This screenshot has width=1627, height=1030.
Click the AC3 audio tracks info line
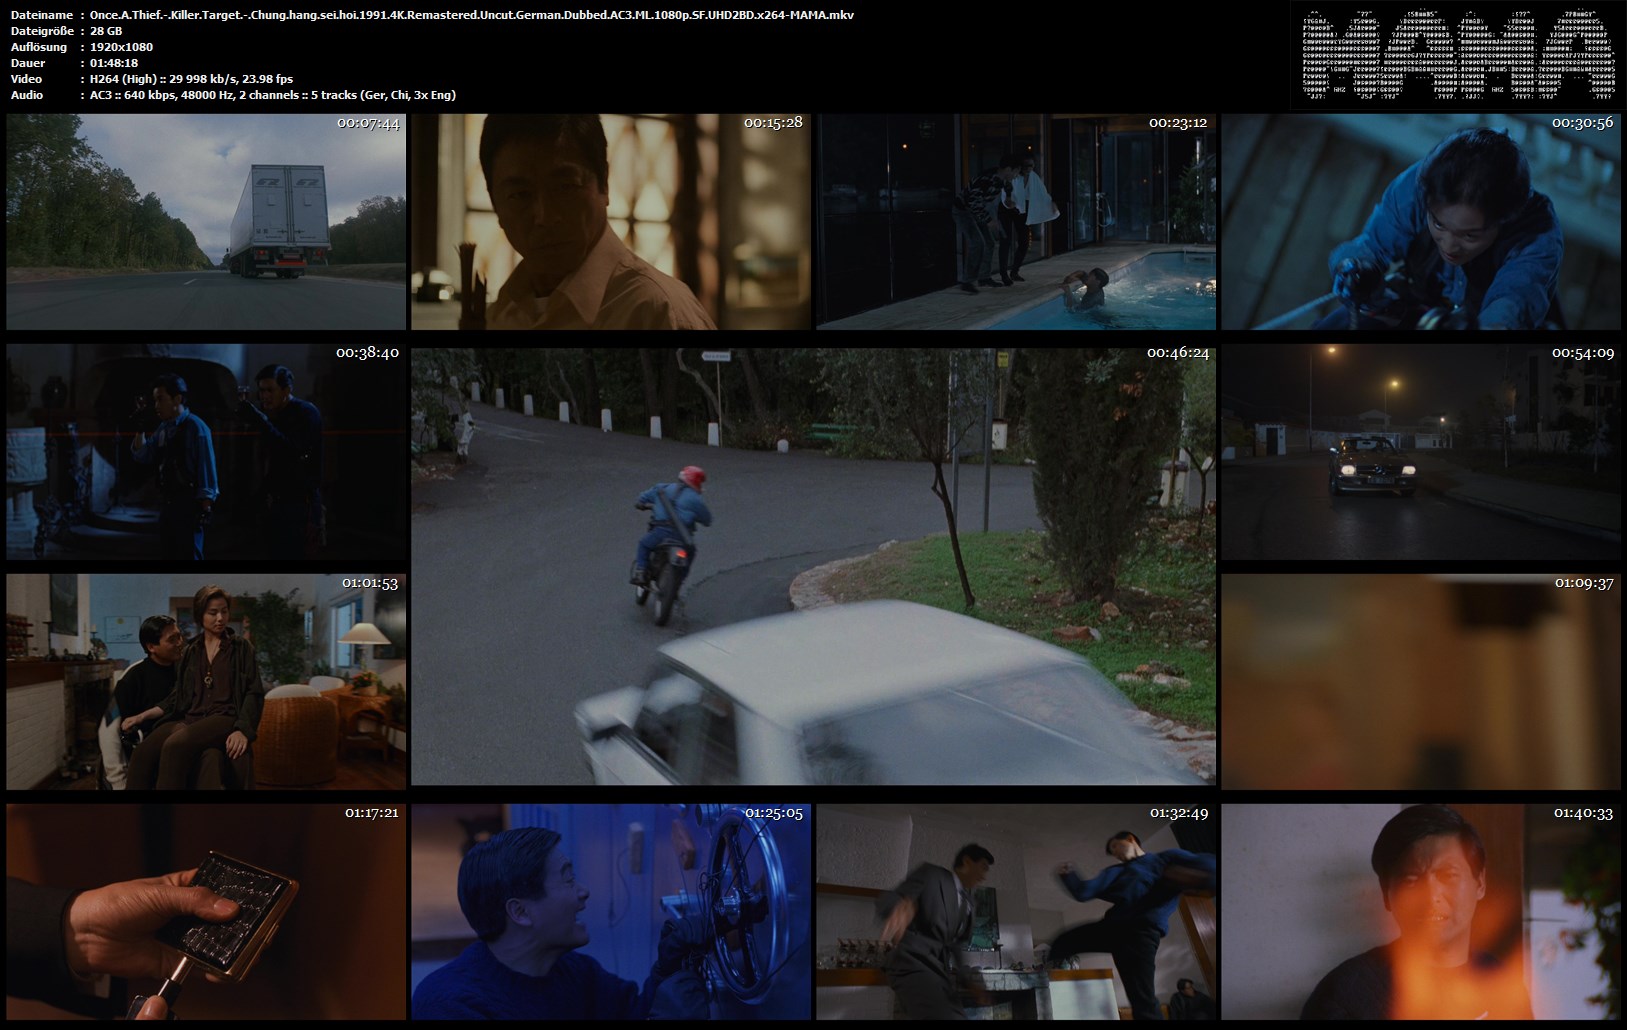(x=272, y=95)
